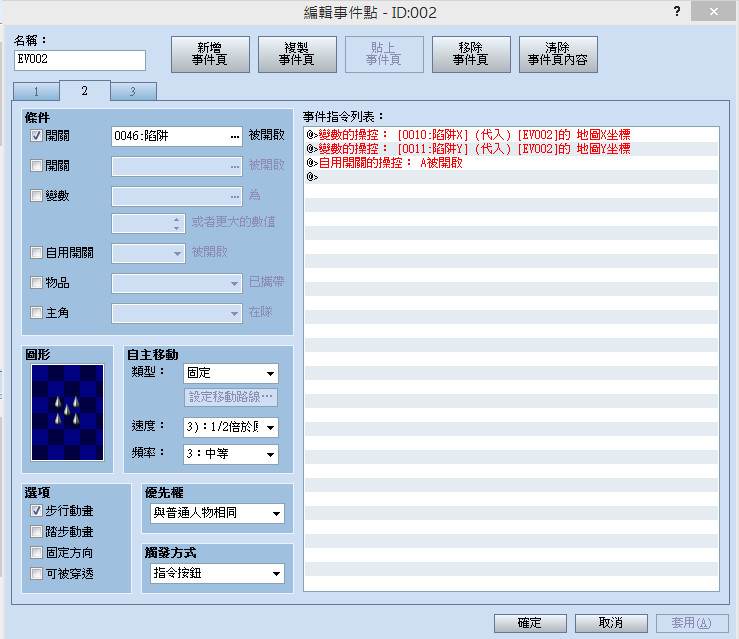Open the 物品 item dropdown
This screenshot has width=739, height=639.
(x=177, y=283)
